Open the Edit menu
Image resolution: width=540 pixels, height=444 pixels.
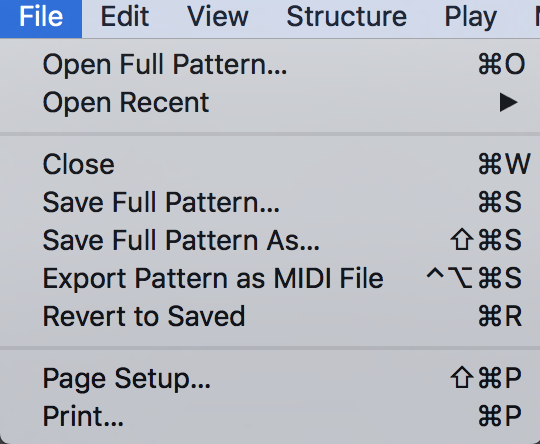[x=125, y=17]
